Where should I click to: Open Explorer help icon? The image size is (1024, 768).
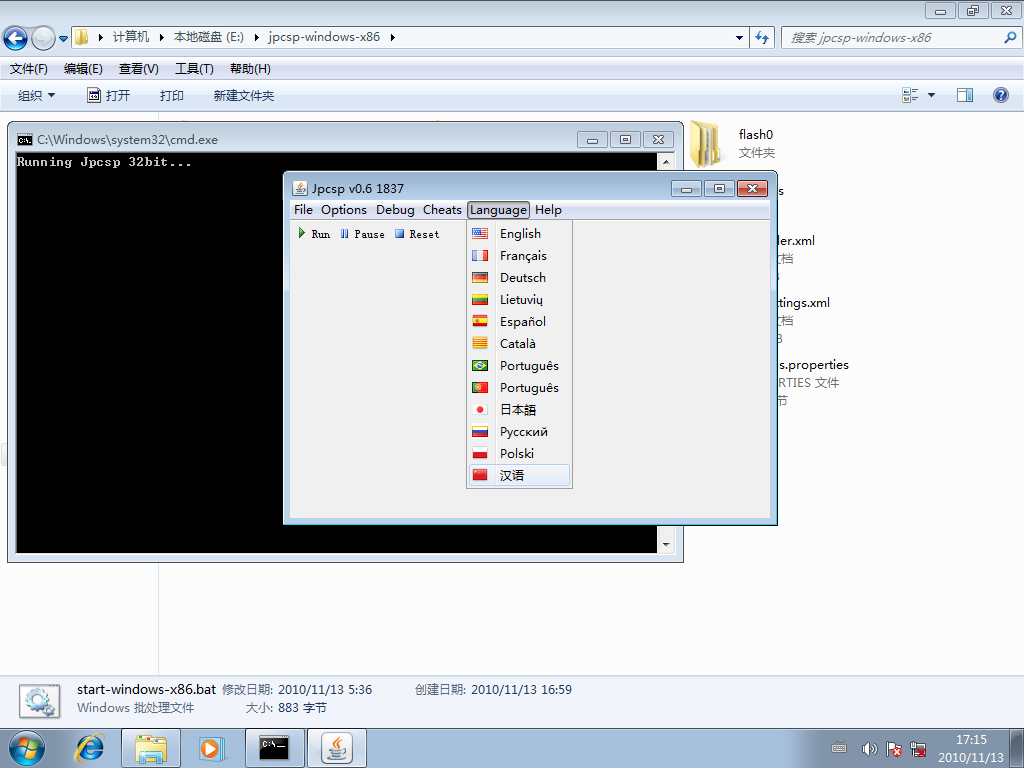click(x=1000, y=95)
